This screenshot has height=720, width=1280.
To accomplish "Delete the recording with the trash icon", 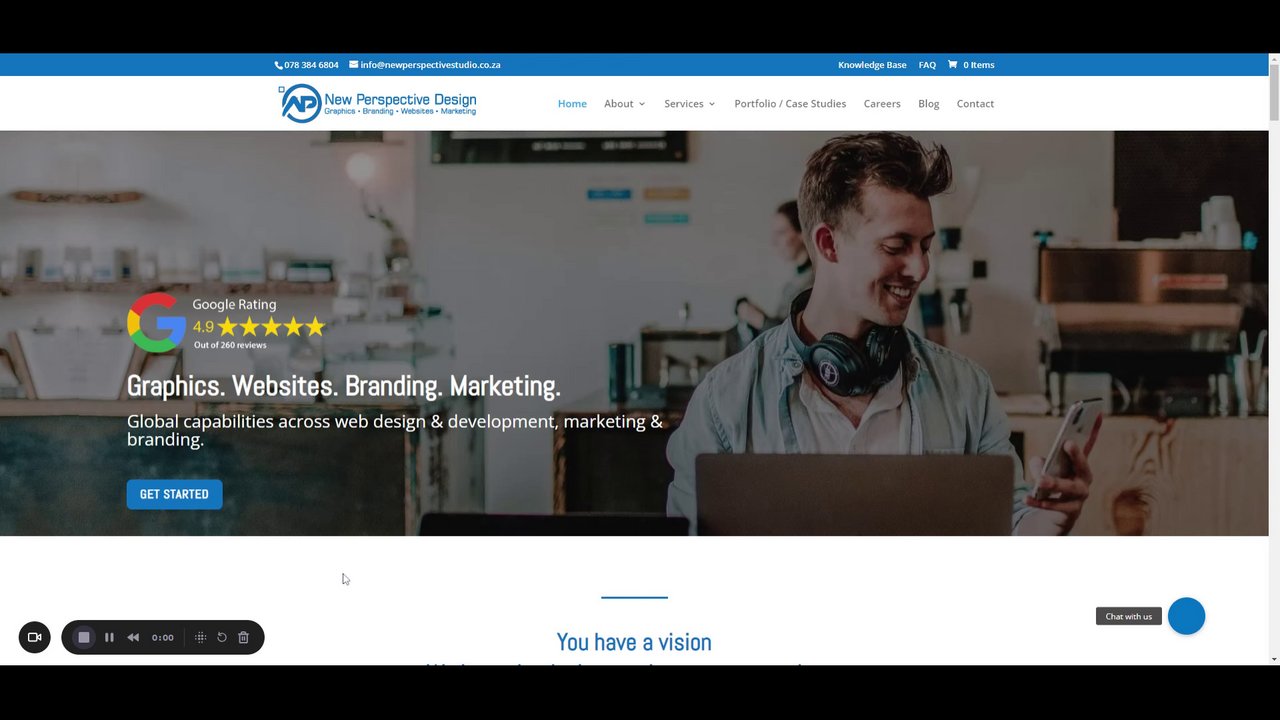I will click(243, 637).
